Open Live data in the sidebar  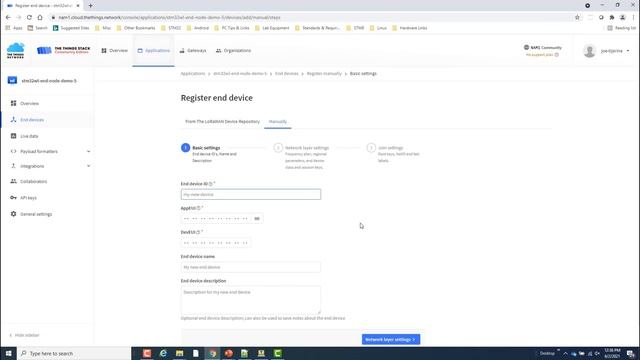[29, 136]
